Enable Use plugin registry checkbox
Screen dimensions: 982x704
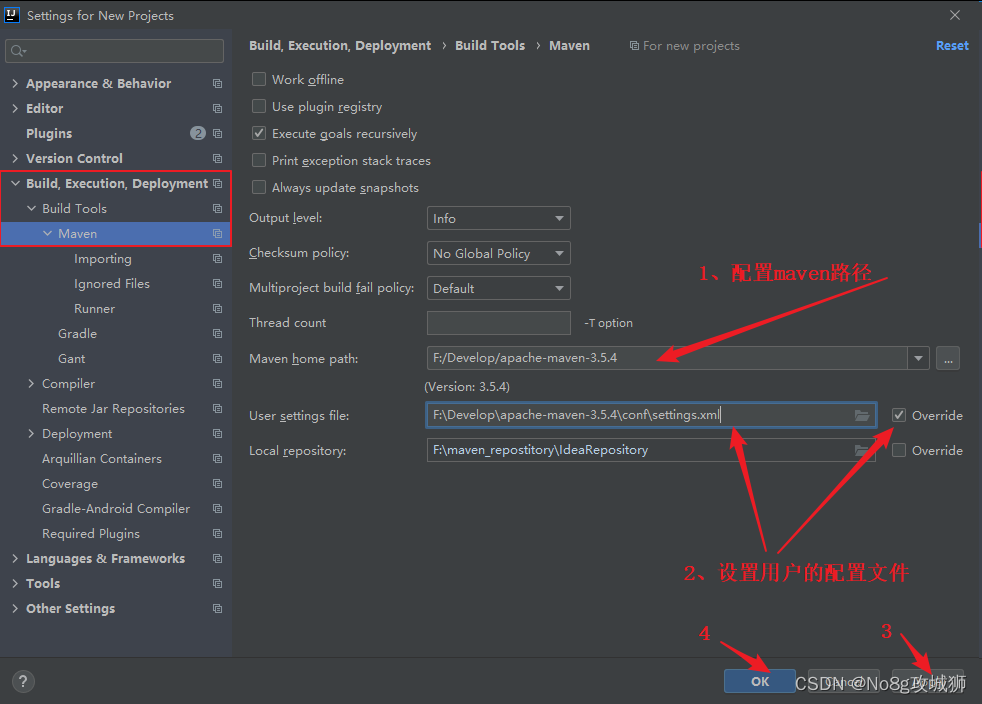click(259, 106)
